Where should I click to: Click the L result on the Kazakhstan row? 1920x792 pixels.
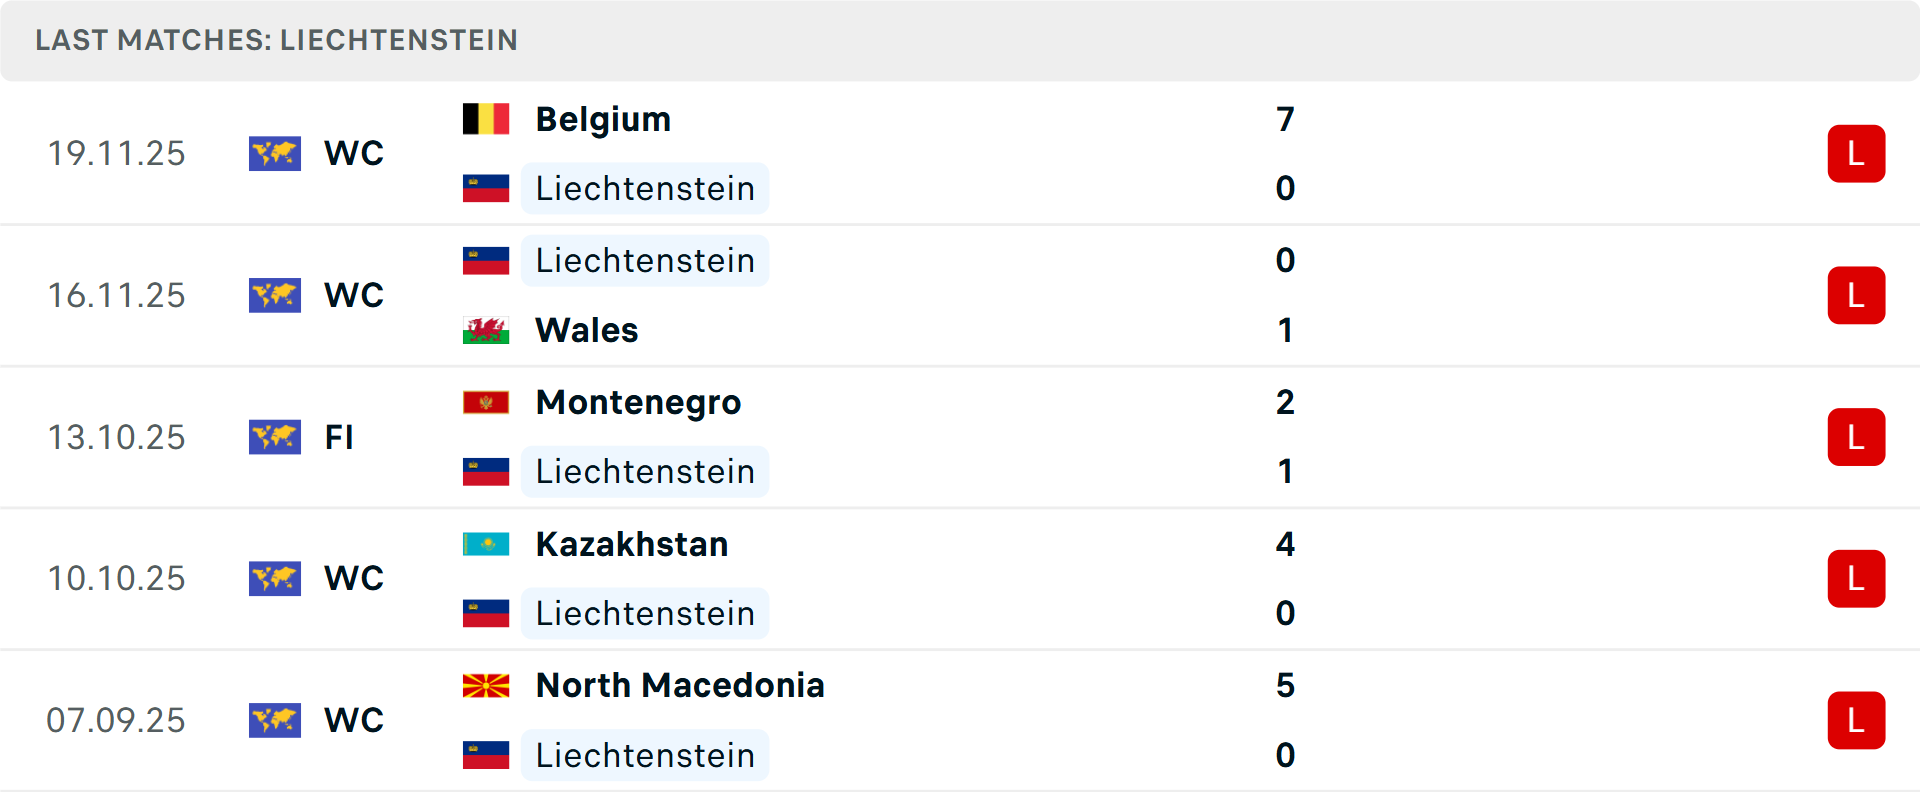click(x=1857, y=579)
